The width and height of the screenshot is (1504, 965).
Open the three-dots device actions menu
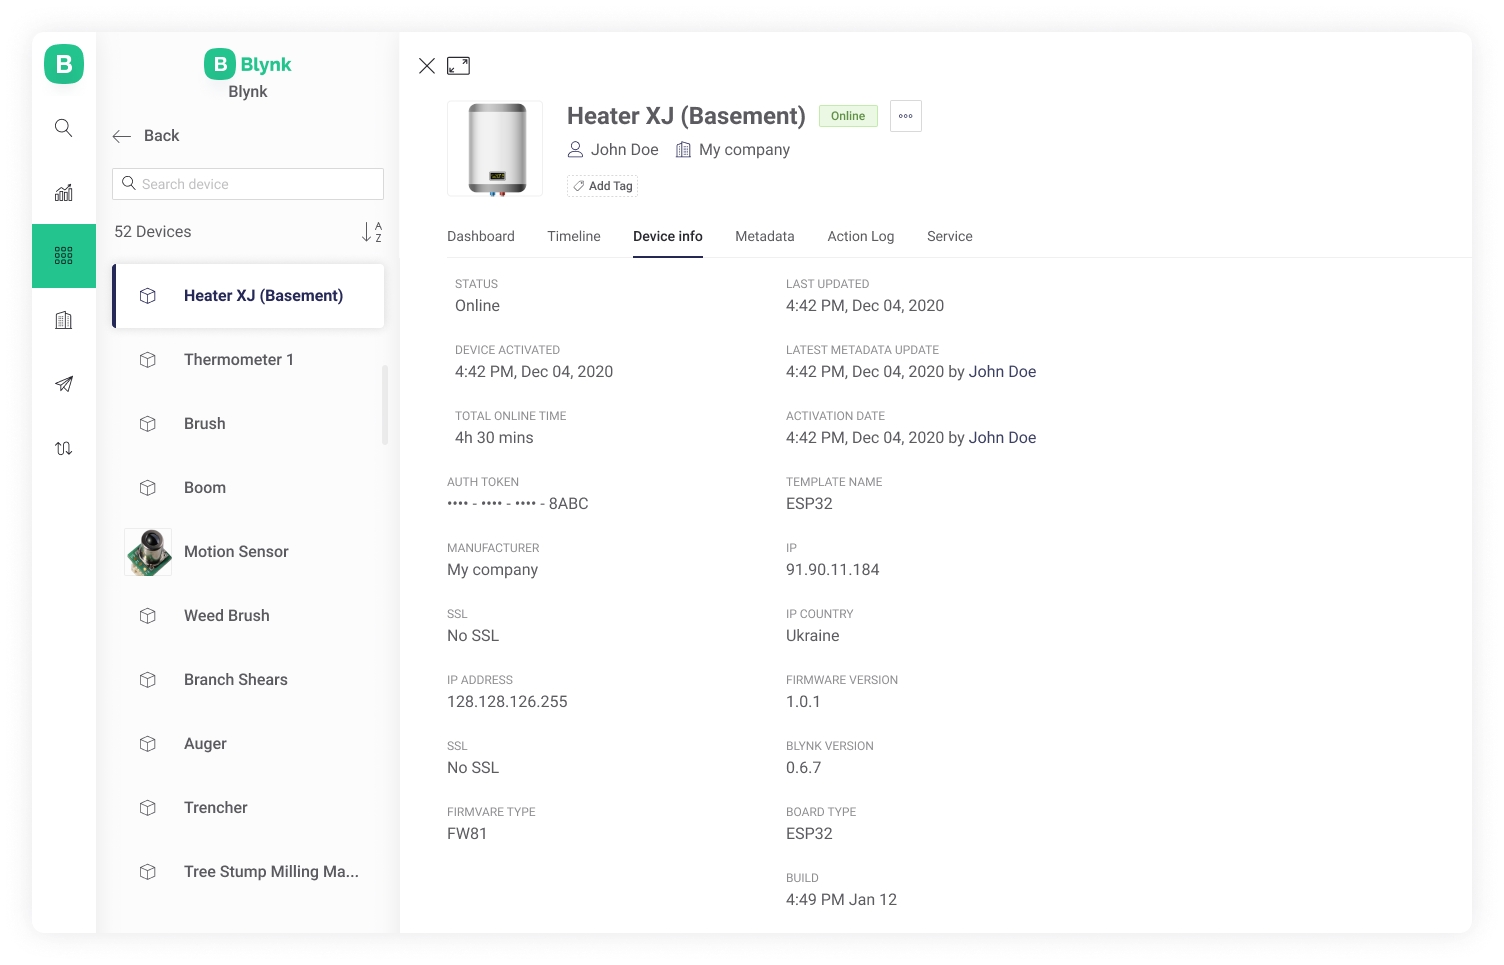click(905, 116)
